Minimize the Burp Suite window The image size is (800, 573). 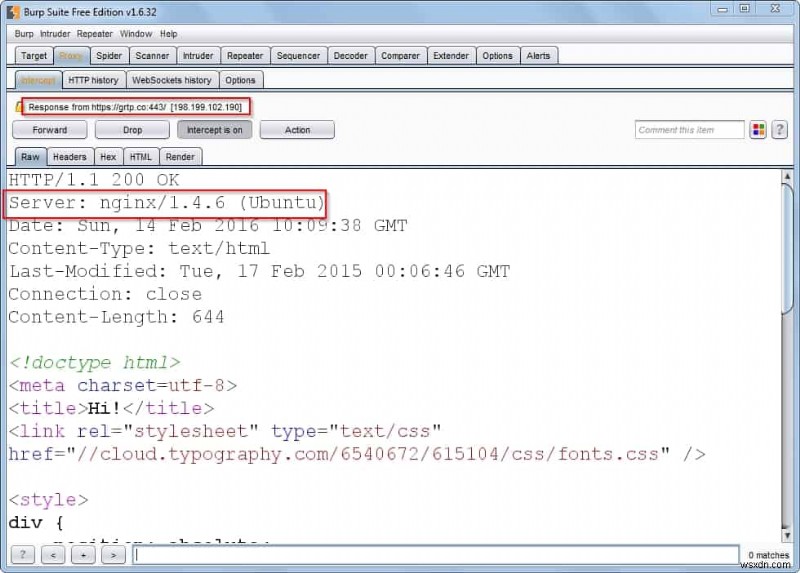coord(722,9)
